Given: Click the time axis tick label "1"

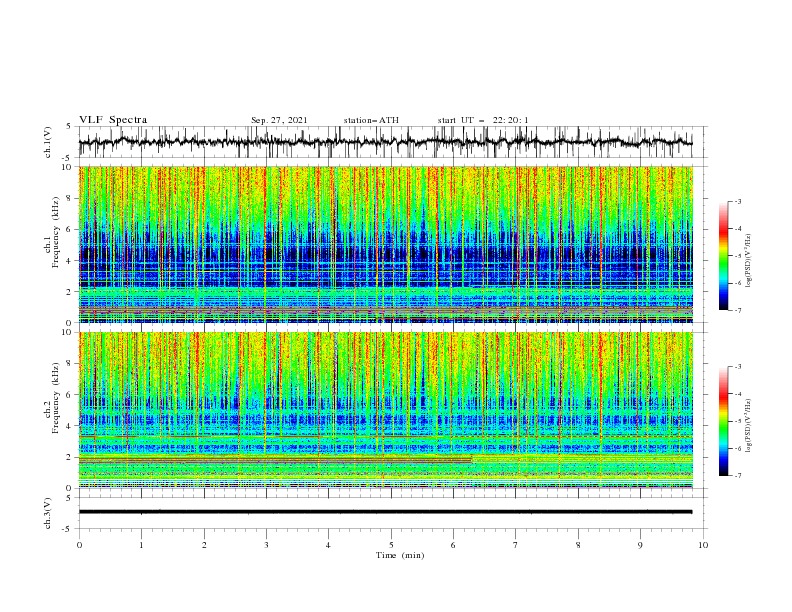Looking at the screenshot, I should point(141,545).
